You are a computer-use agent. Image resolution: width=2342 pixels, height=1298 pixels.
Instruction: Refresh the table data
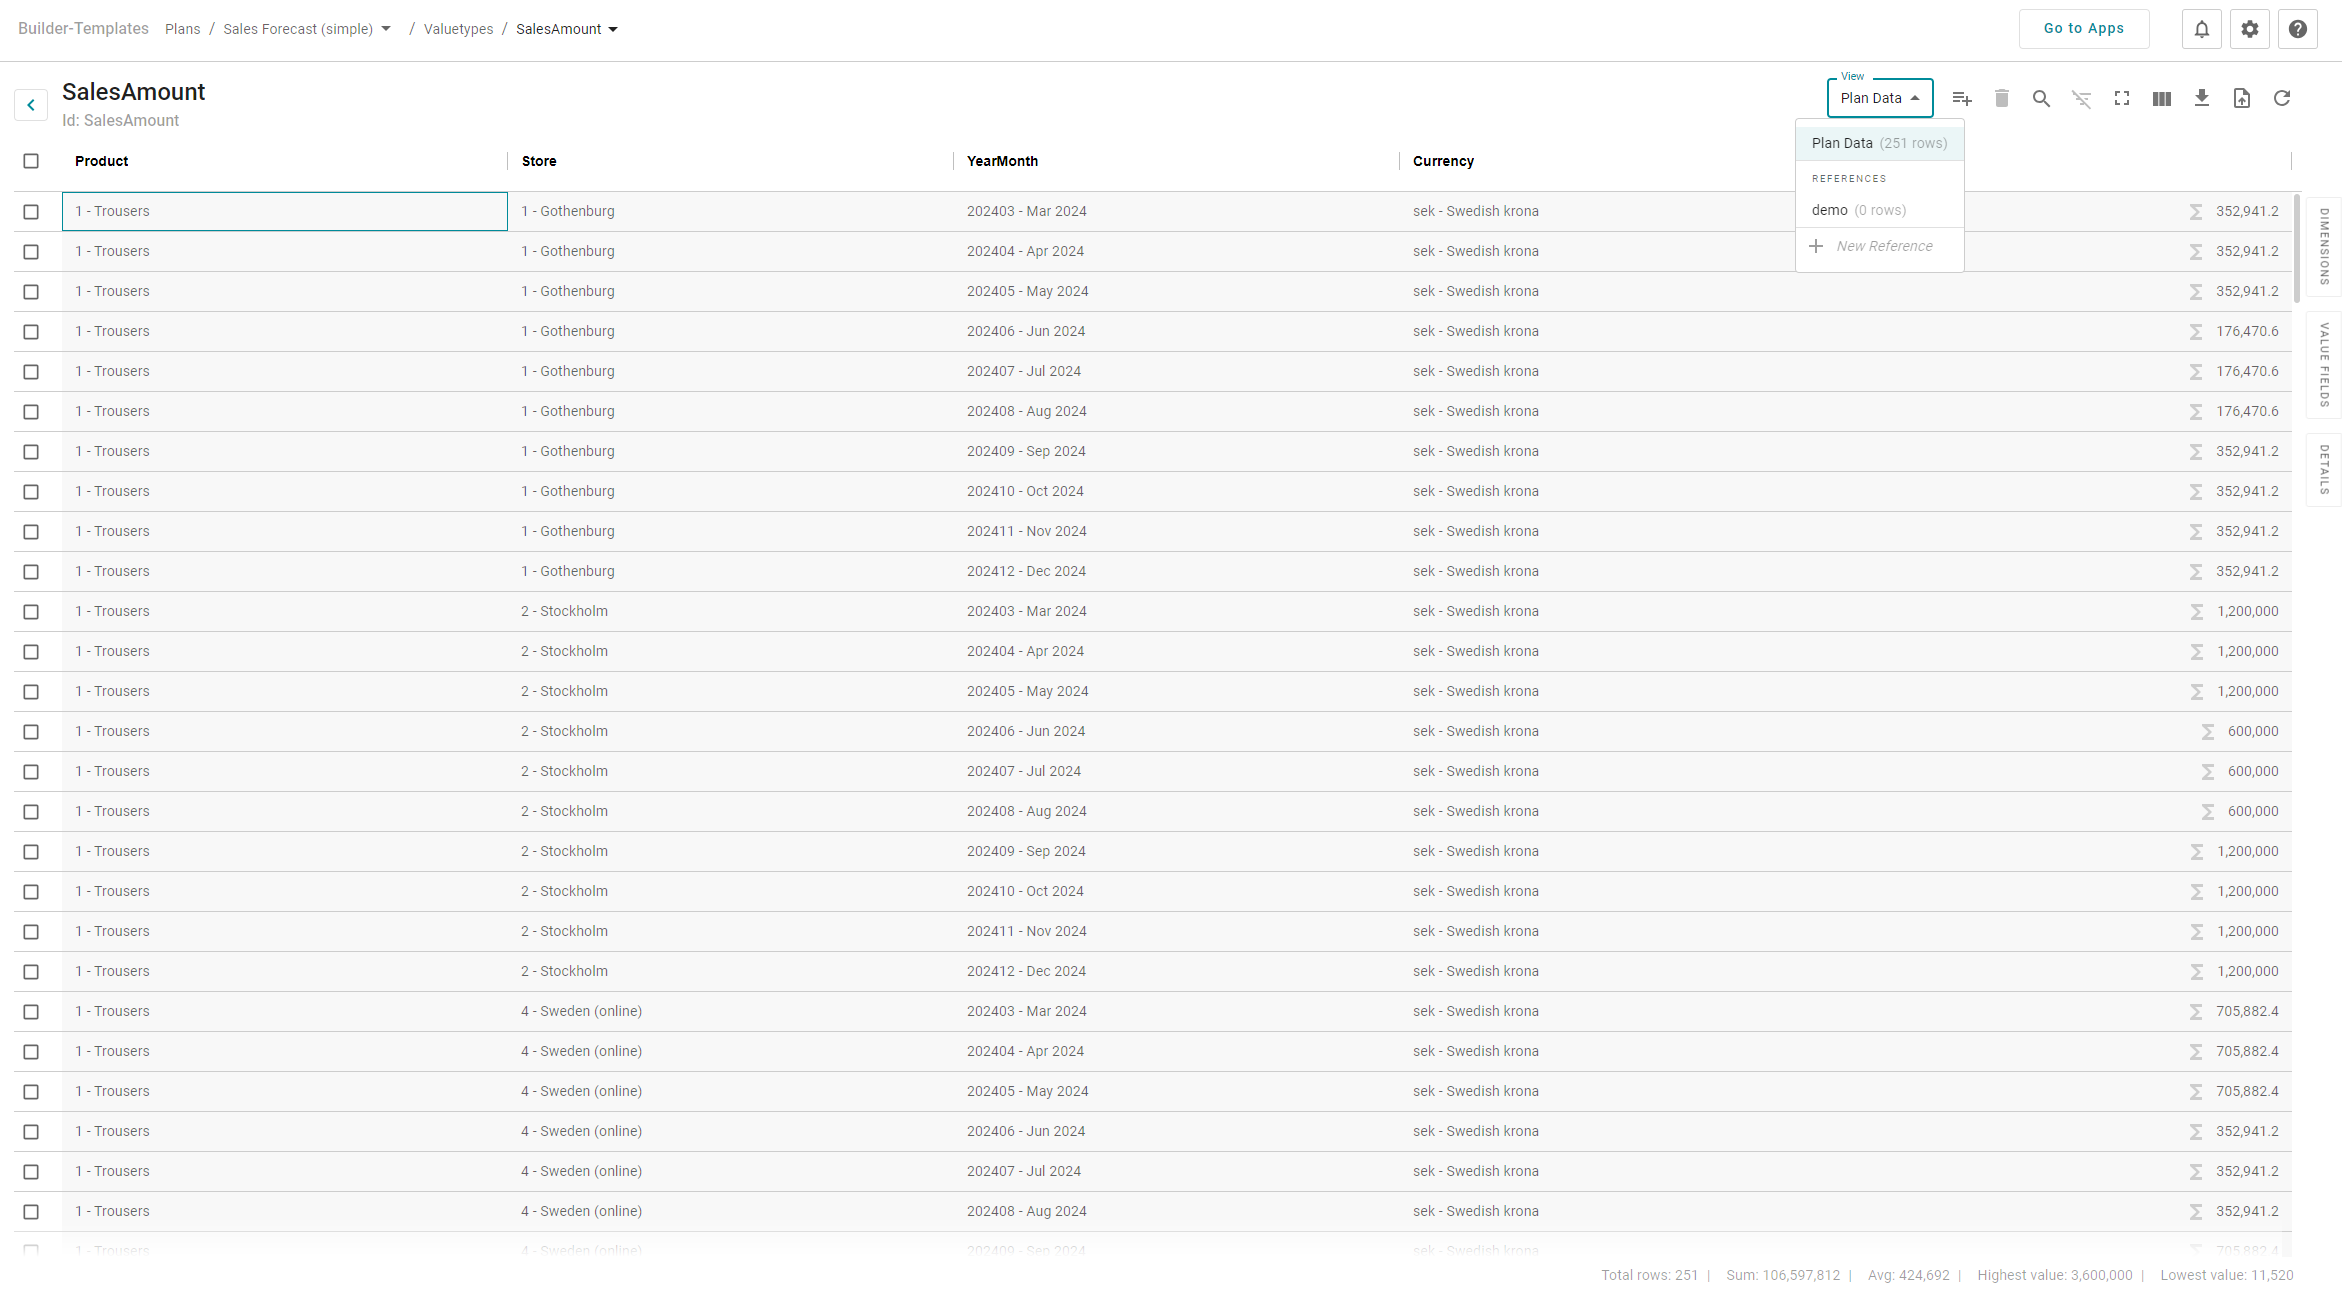coord(2281,98)
